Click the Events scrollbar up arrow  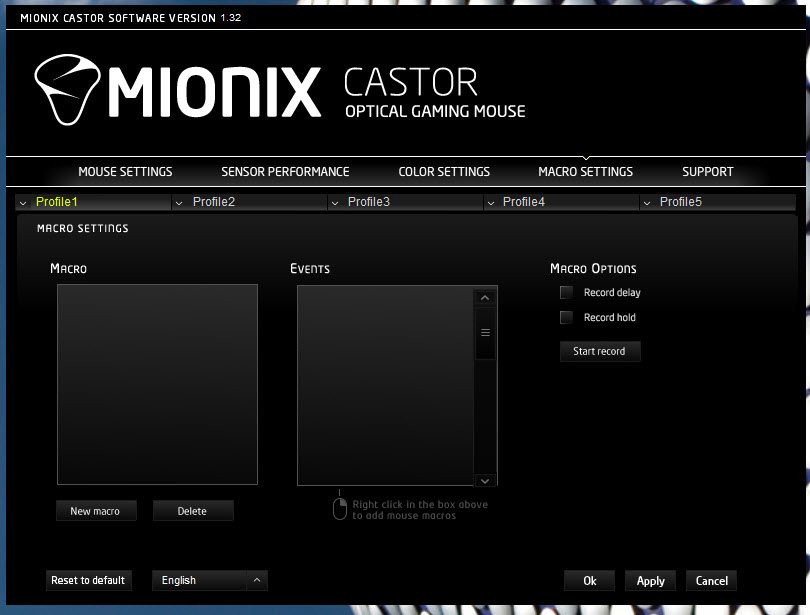click(x=485, y=297)
